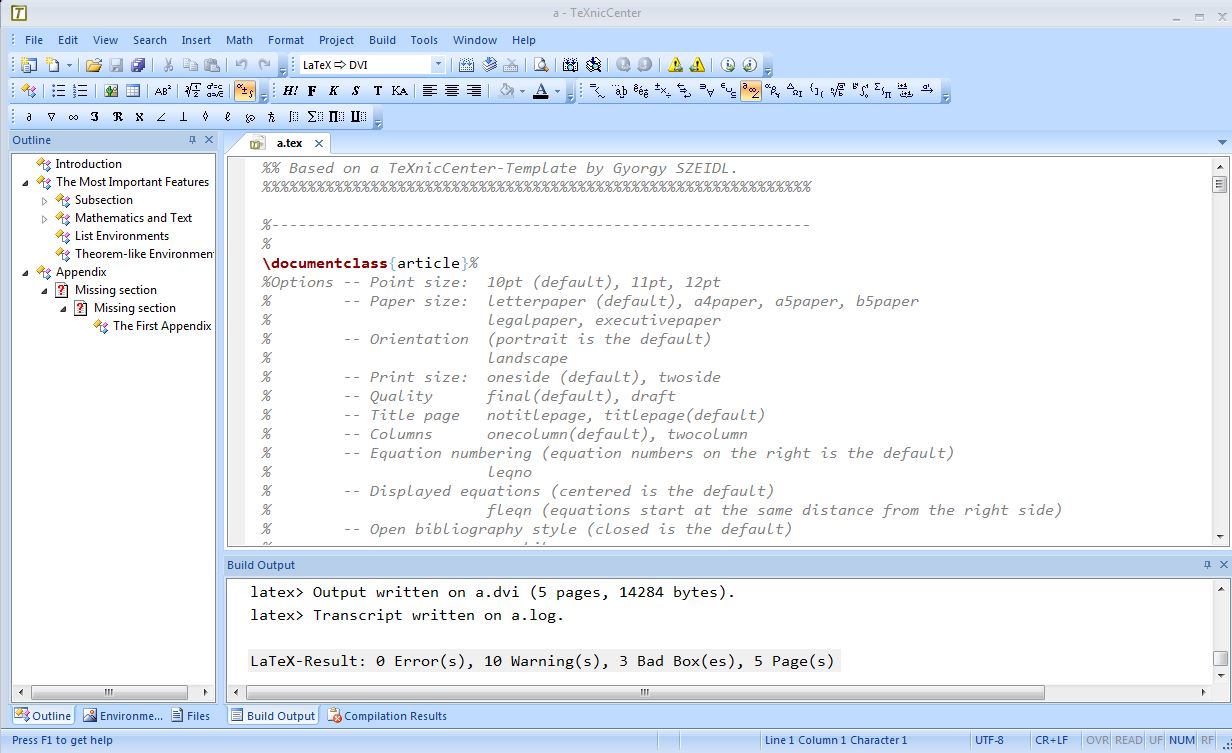Click the Build Output horizontal scrollbar

tap(645, 692)
